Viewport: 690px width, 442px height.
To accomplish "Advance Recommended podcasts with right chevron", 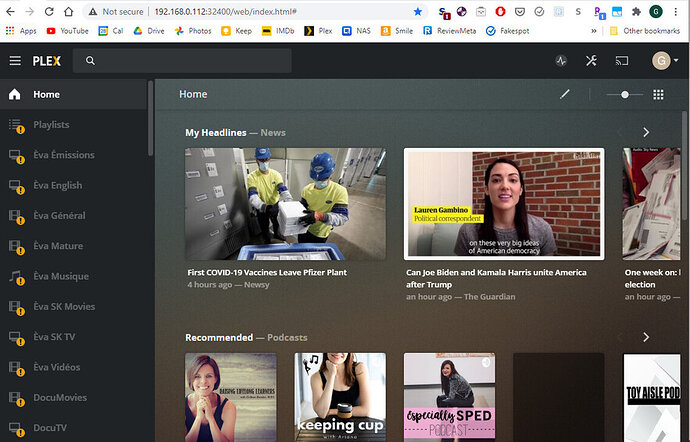I will (646, 337).
